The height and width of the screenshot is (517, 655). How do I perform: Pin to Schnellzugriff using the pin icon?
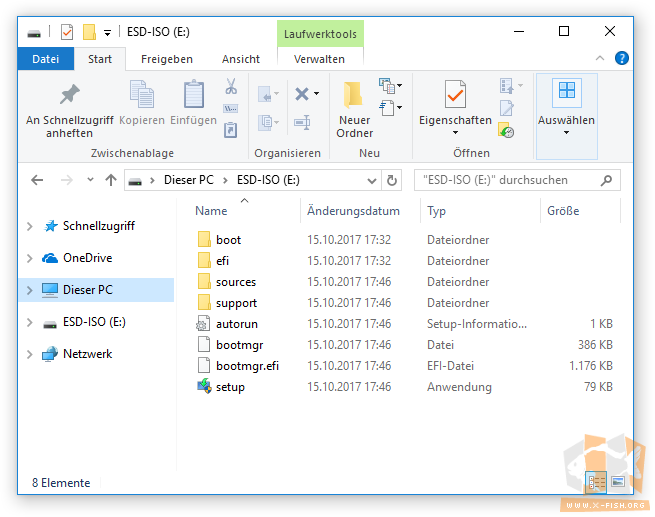(69, 94)
